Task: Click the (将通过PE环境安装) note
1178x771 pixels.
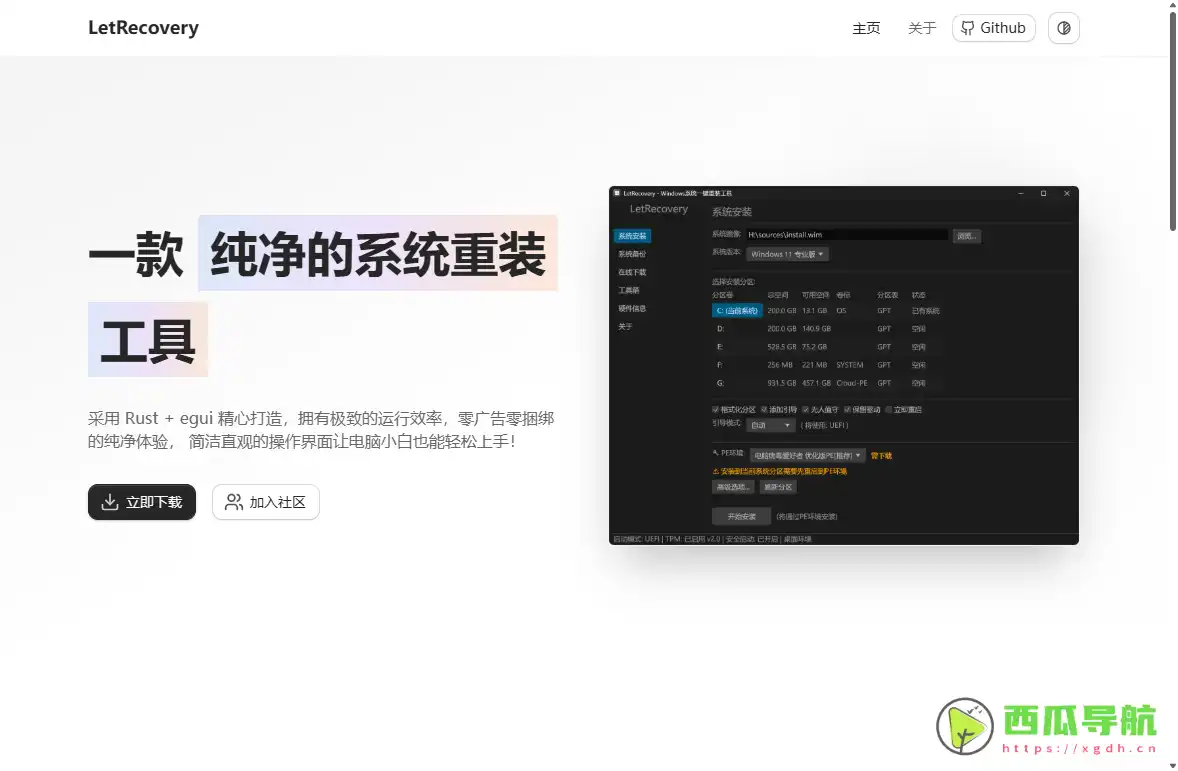Action: (x=807, y=516)
